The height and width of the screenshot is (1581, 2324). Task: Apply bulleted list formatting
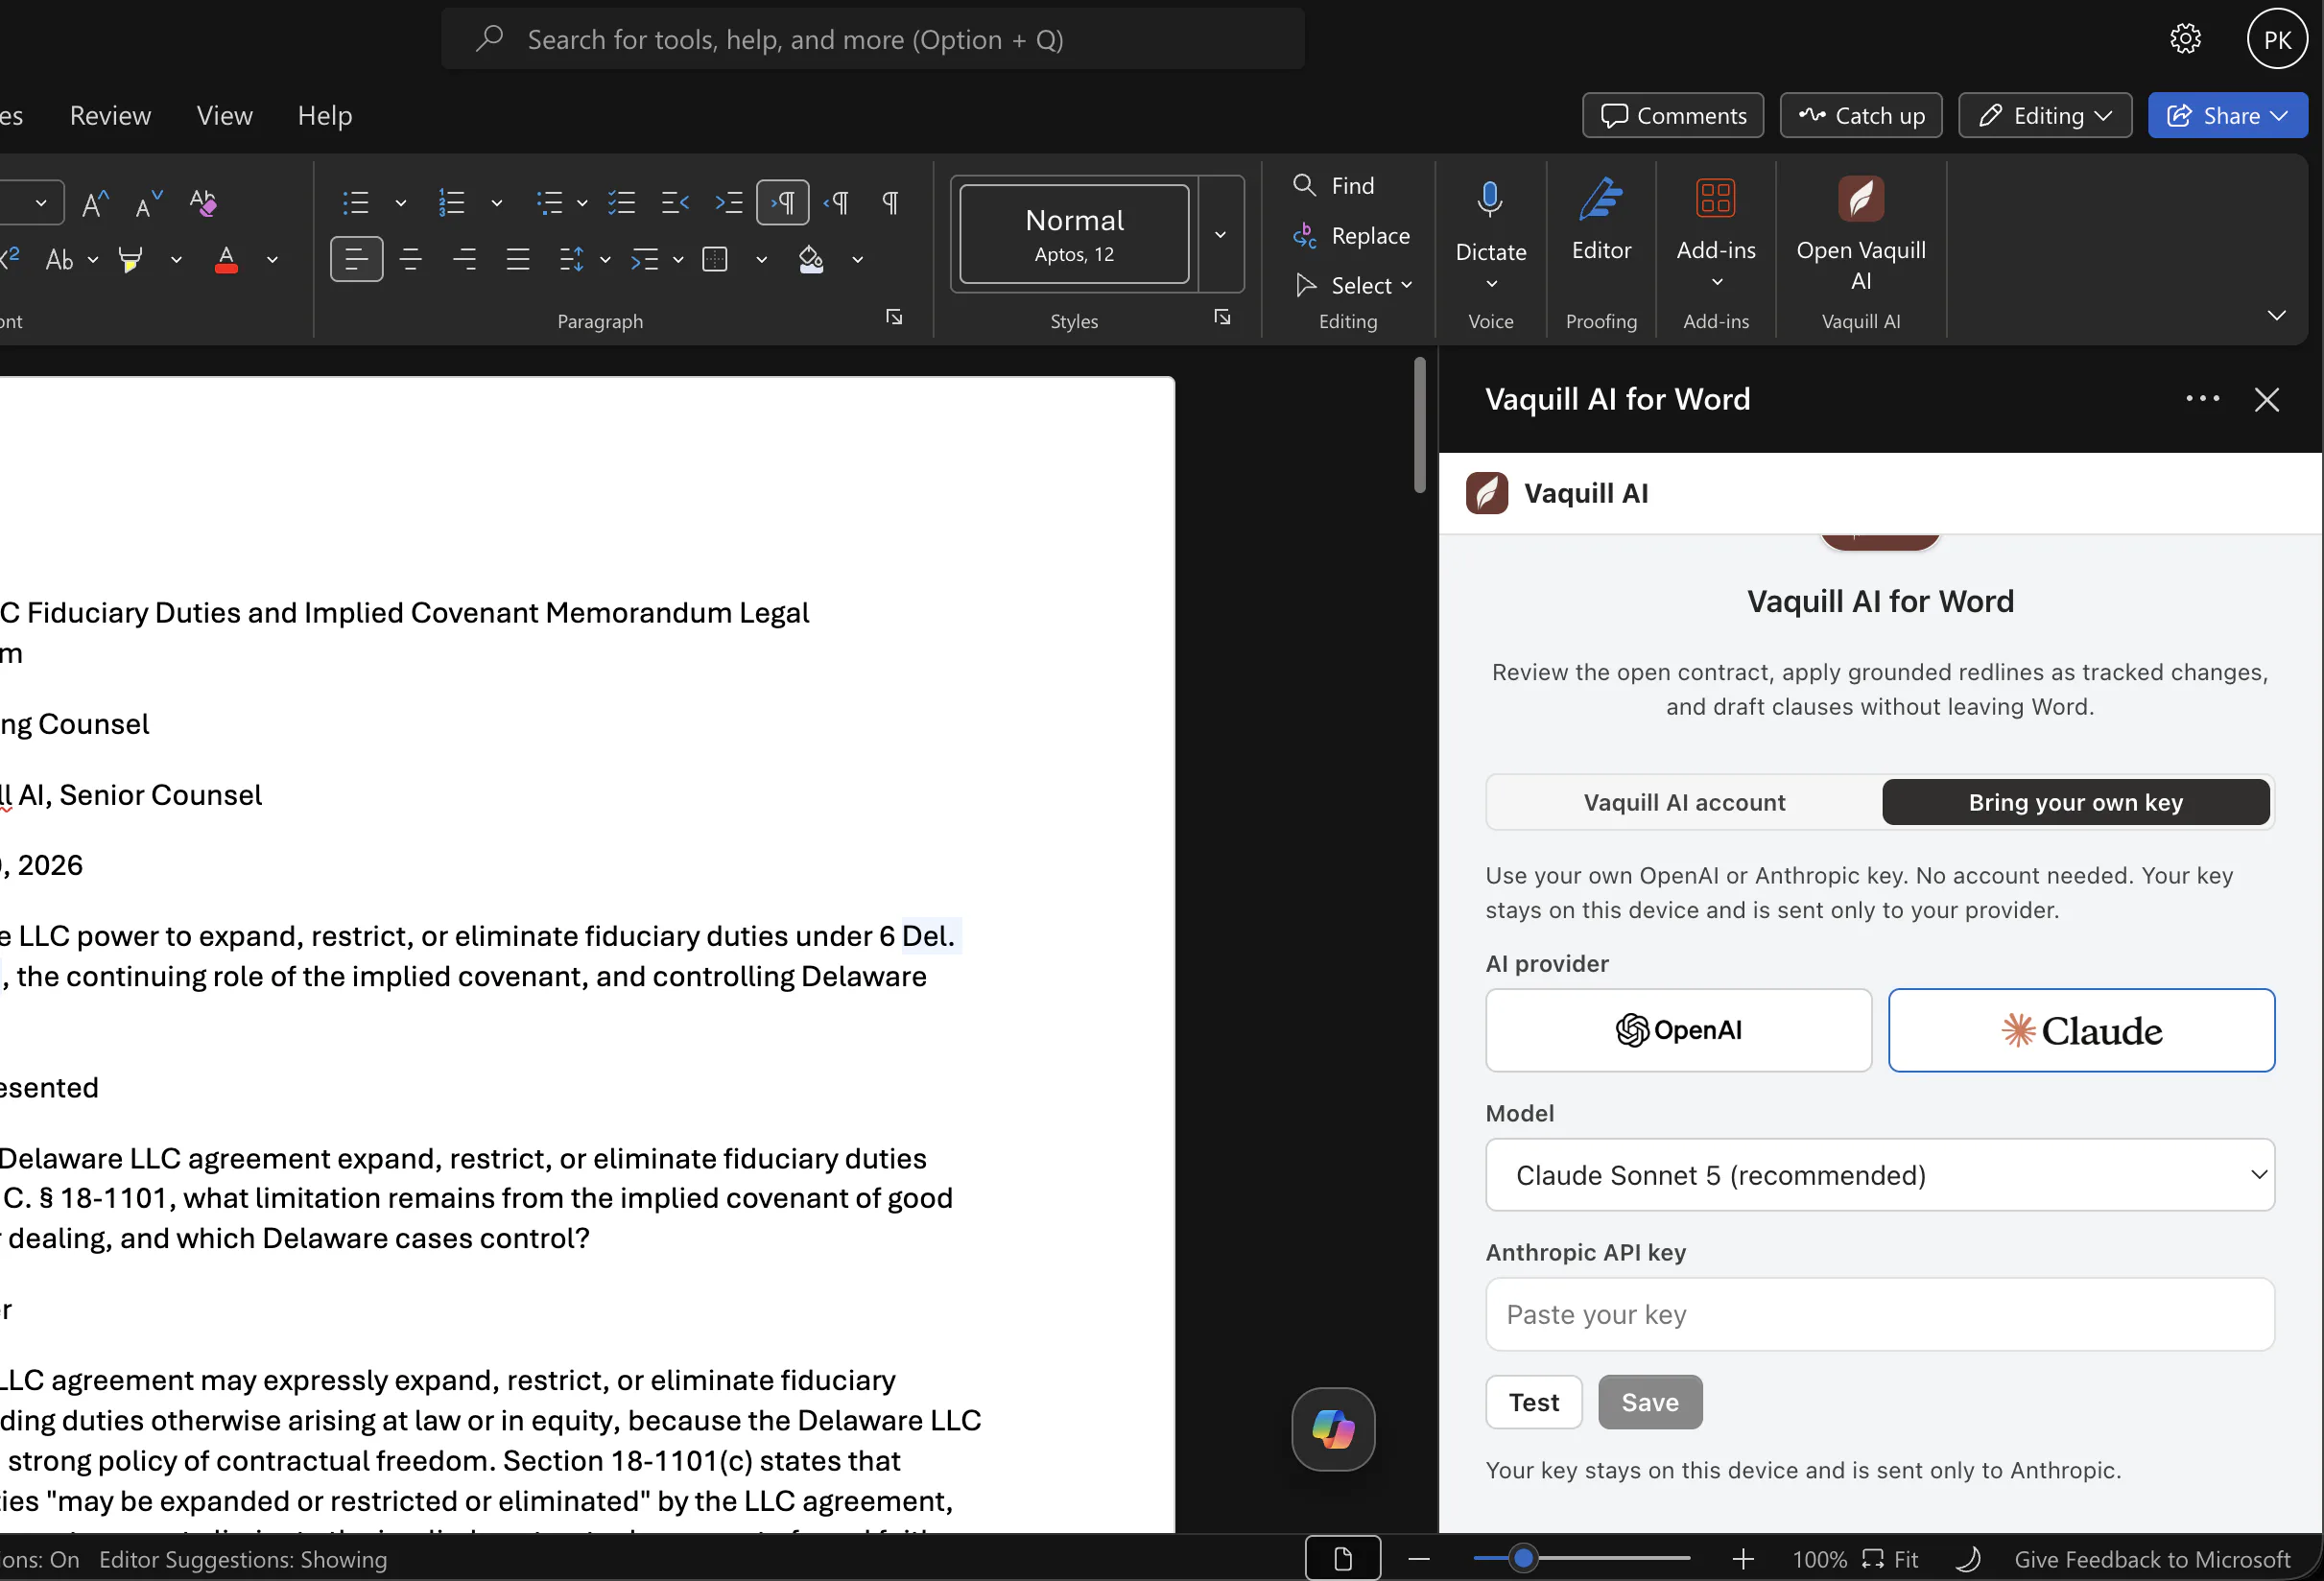tap(356, 203)
